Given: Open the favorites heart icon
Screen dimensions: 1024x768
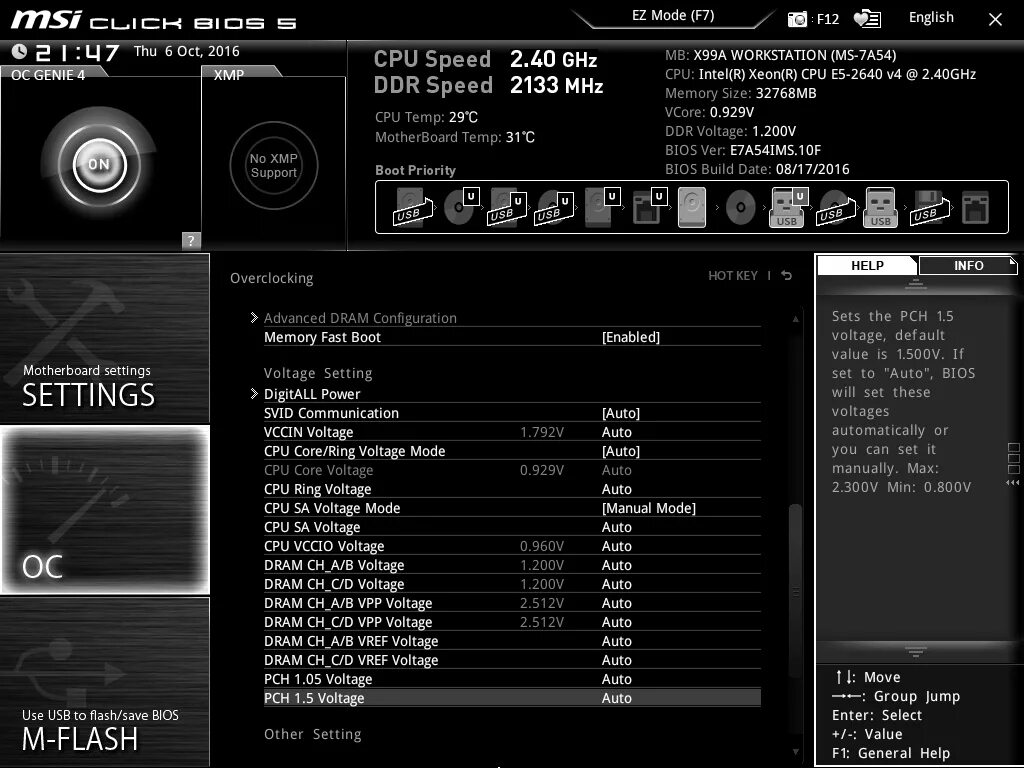Looking at the screenshot, I should 867,19.
